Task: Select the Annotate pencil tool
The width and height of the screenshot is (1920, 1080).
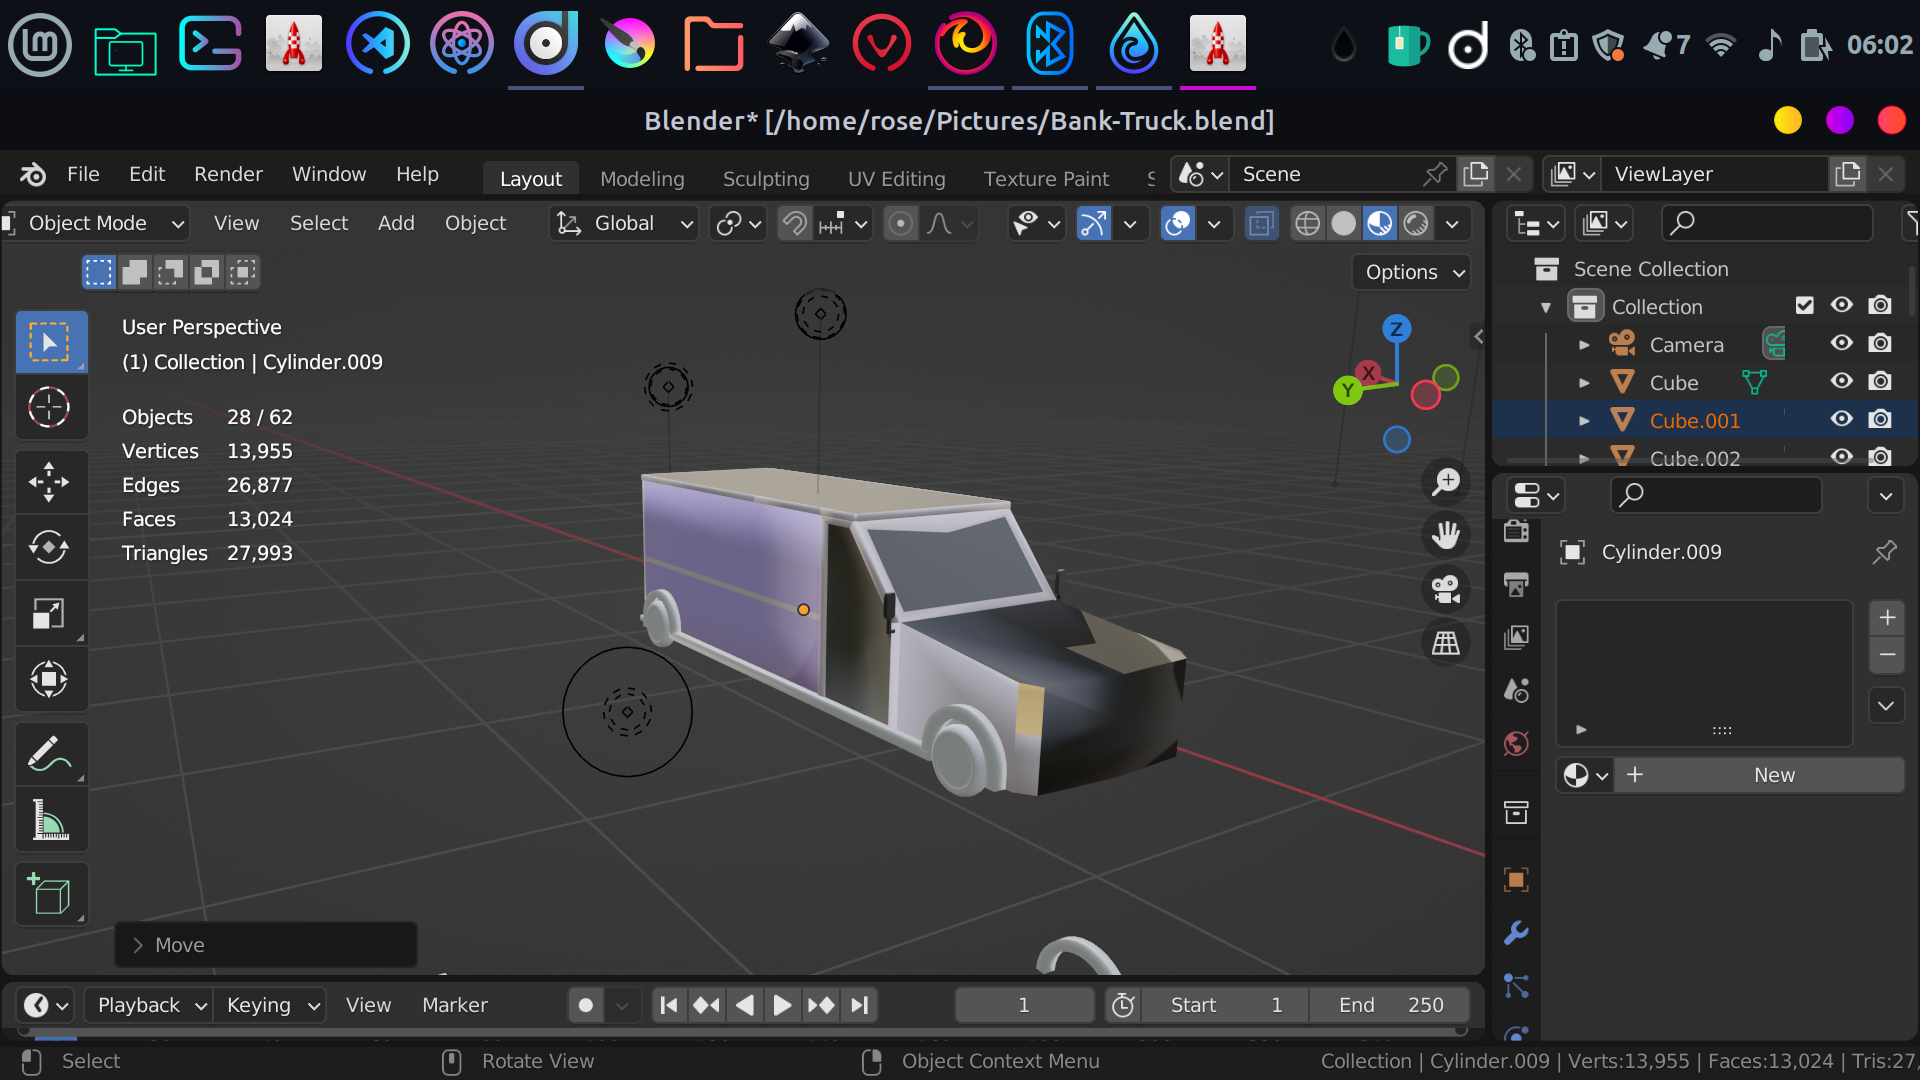Action: 49,754
